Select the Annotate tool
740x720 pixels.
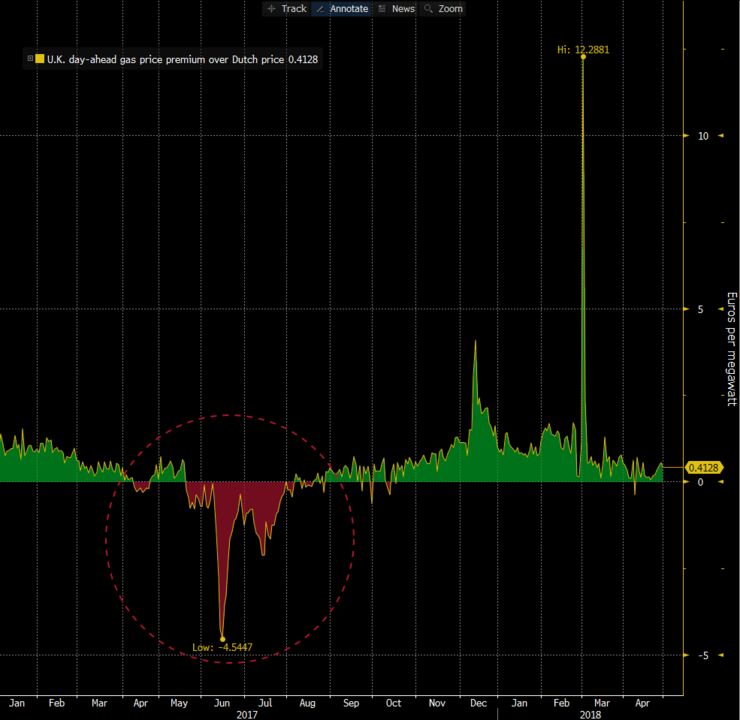(343, 8)
